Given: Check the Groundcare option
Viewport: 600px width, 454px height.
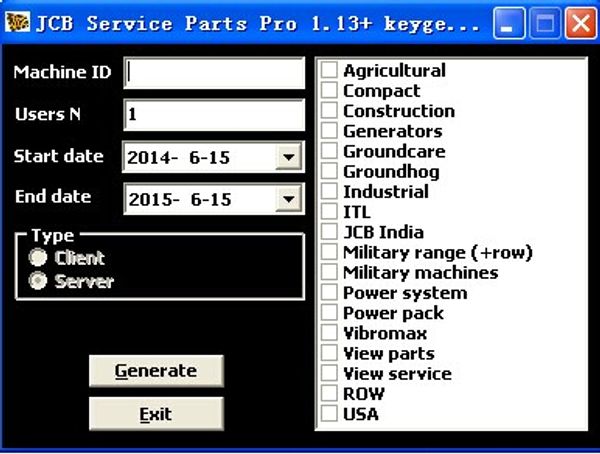Looking at the screenshot, I should 329,151.
